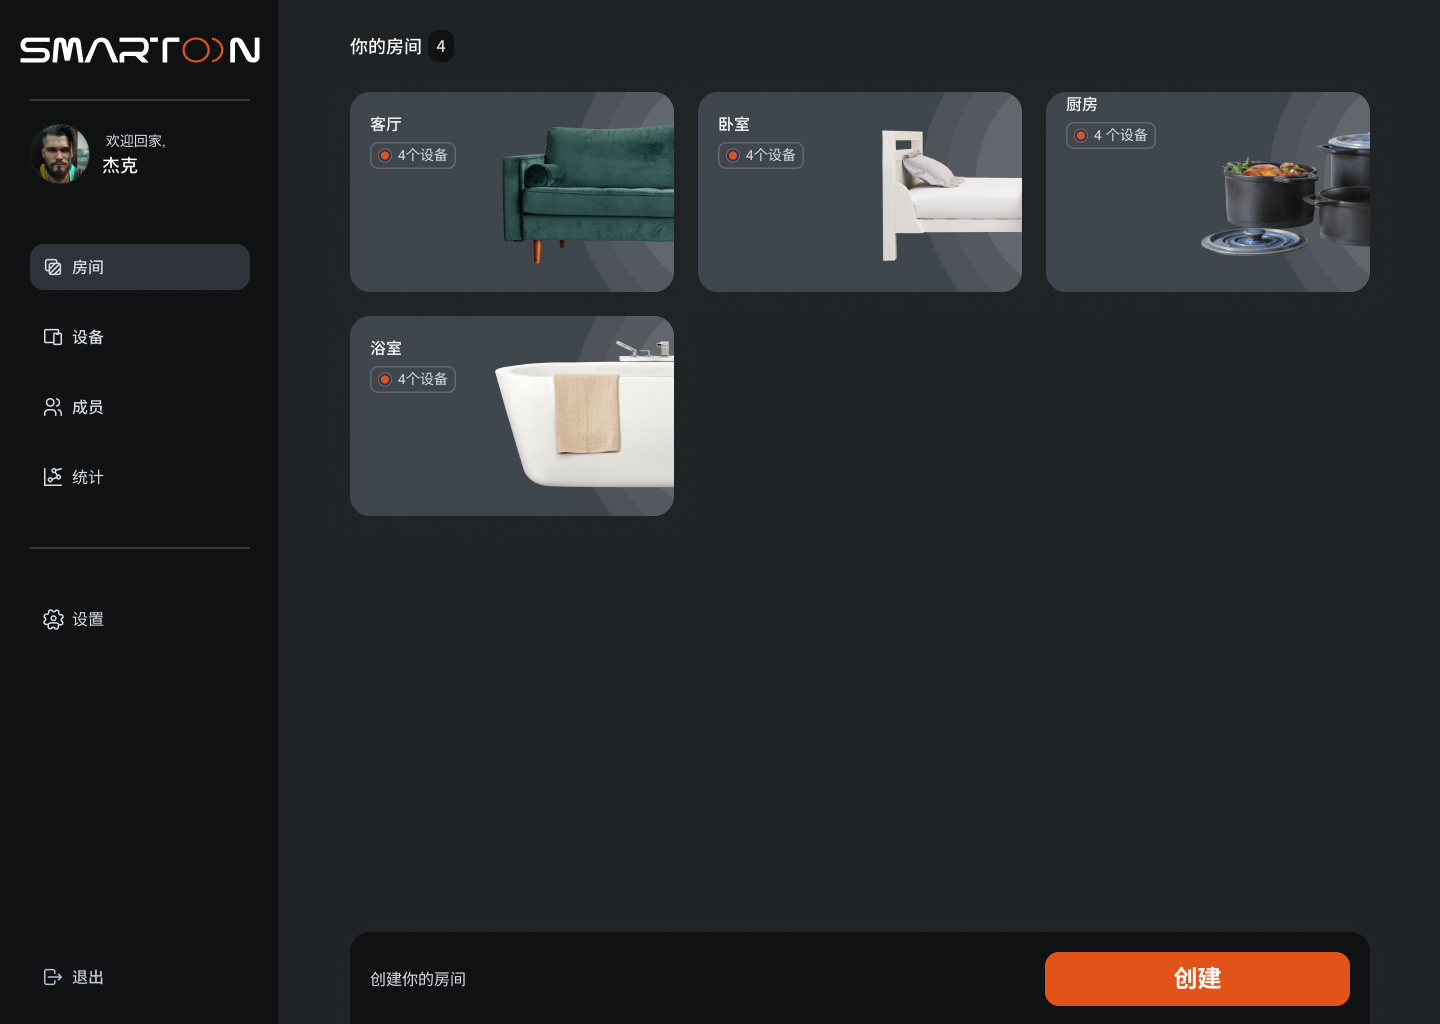Click the rooms icon in sidebar

[x=53, y=267]
